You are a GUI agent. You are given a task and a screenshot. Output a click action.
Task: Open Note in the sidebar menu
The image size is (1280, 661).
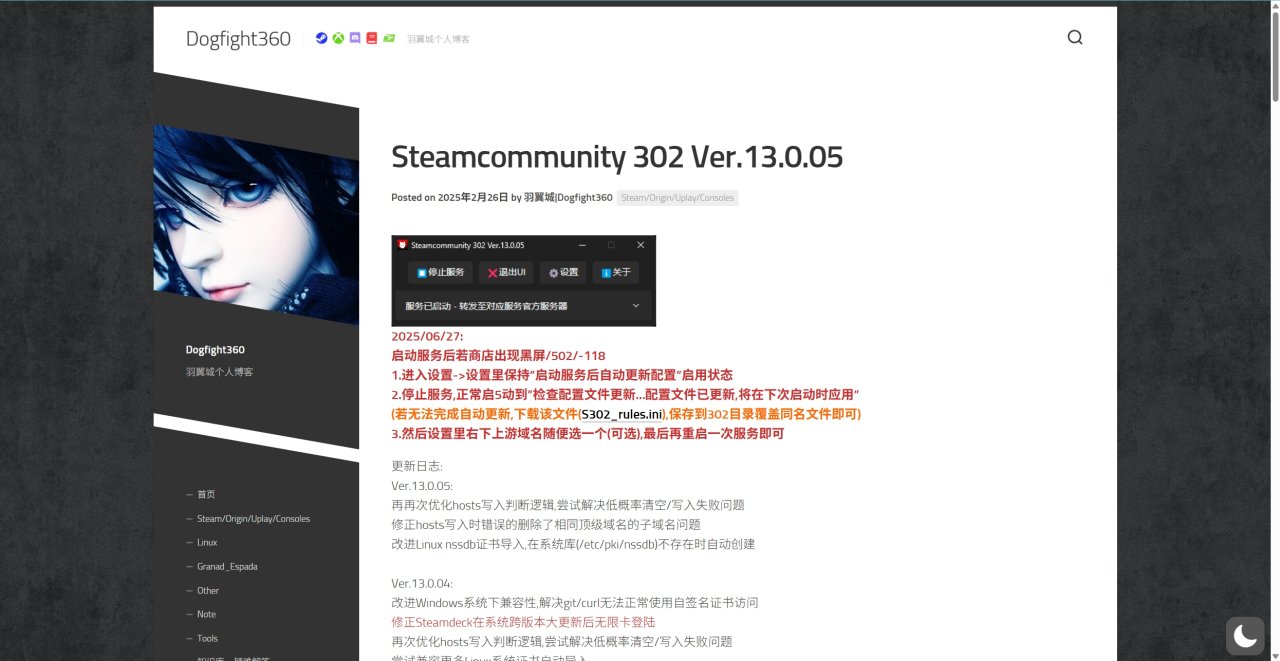click(206, 614)
